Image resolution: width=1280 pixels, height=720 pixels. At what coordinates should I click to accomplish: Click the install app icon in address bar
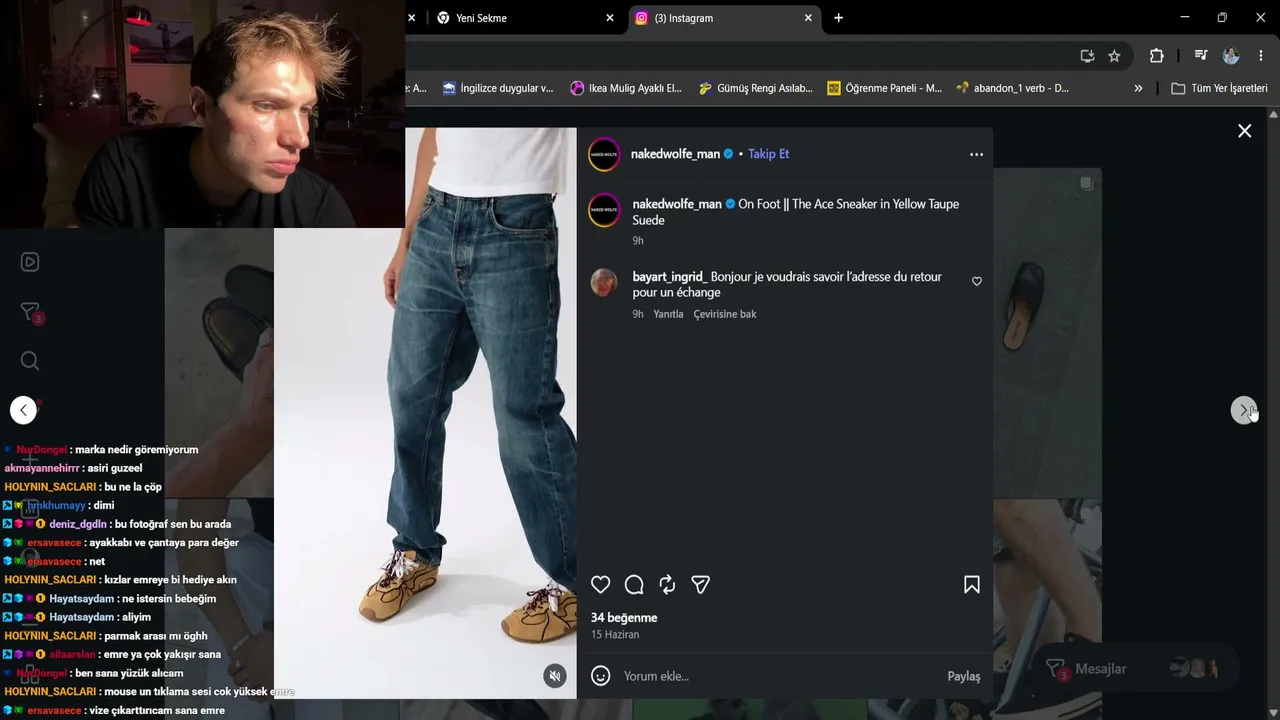point(1087,56)
